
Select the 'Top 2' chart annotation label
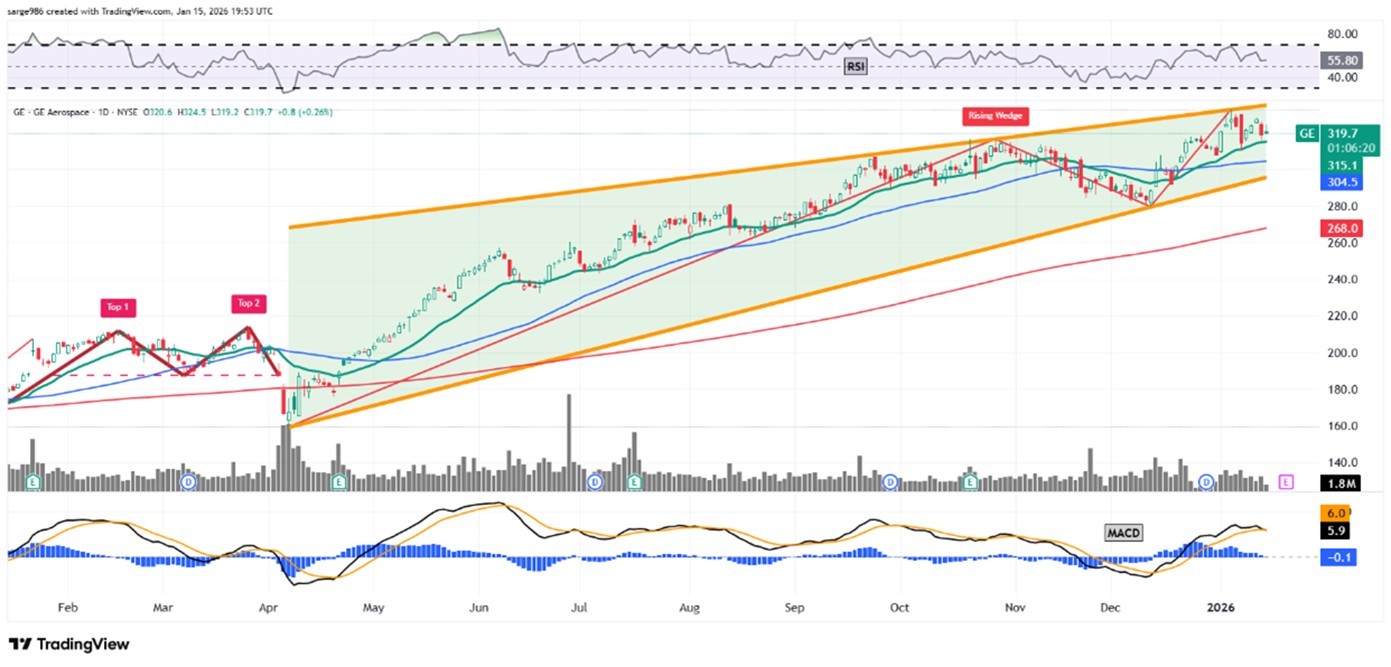[246, 303]
